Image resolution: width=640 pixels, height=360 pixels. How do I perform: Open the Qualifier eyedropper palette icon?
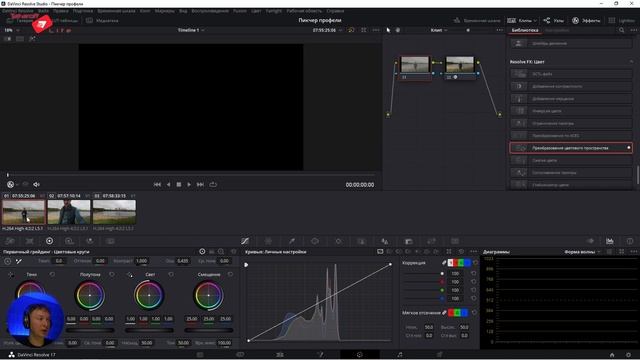(x=292, y=241)
